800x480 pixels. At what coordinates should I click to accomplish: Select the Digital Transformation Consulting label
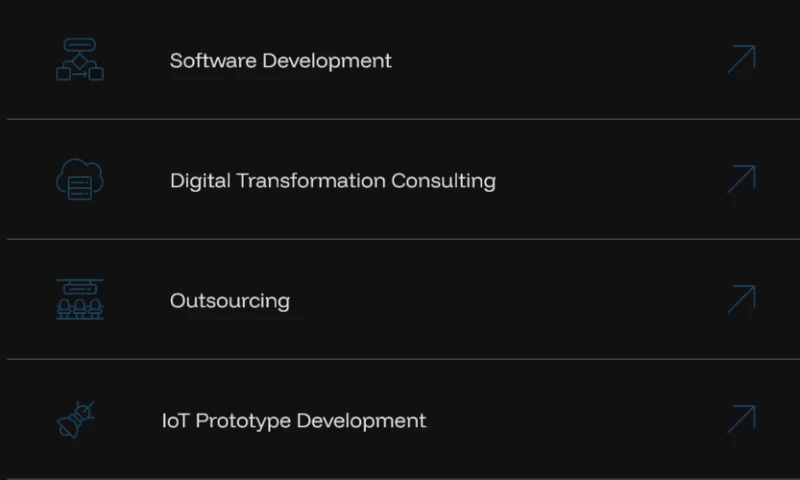(332, 181)
